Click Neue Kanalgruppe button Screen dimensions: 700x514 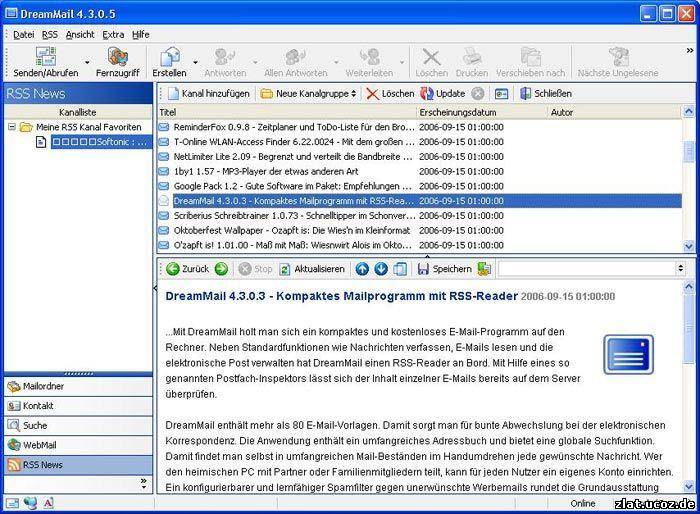pyautogui.click(x=308, y=94)
